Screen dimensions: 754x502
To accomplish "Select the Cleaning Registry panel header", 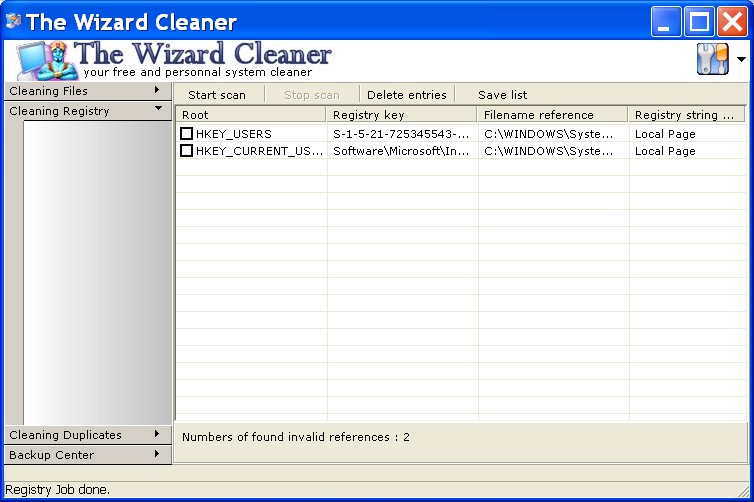I will coord(88,111).
